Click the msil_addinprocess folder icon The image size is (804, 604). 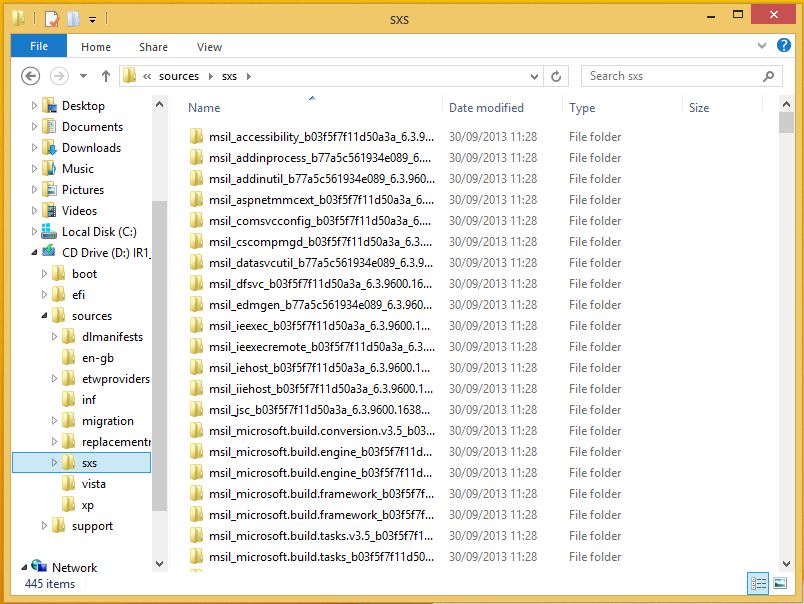[x=196, y=157]
